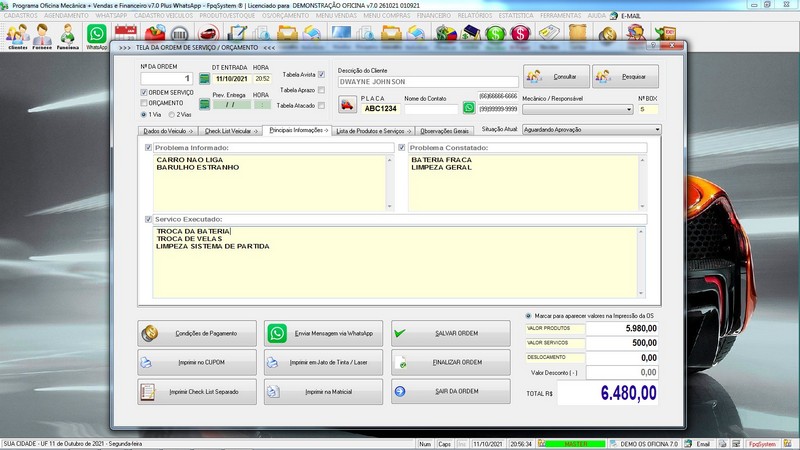Toggle the Problema Informado checkbox
Image resolution: width=800 pixels, height=450 pixels.
coord(148,147)
